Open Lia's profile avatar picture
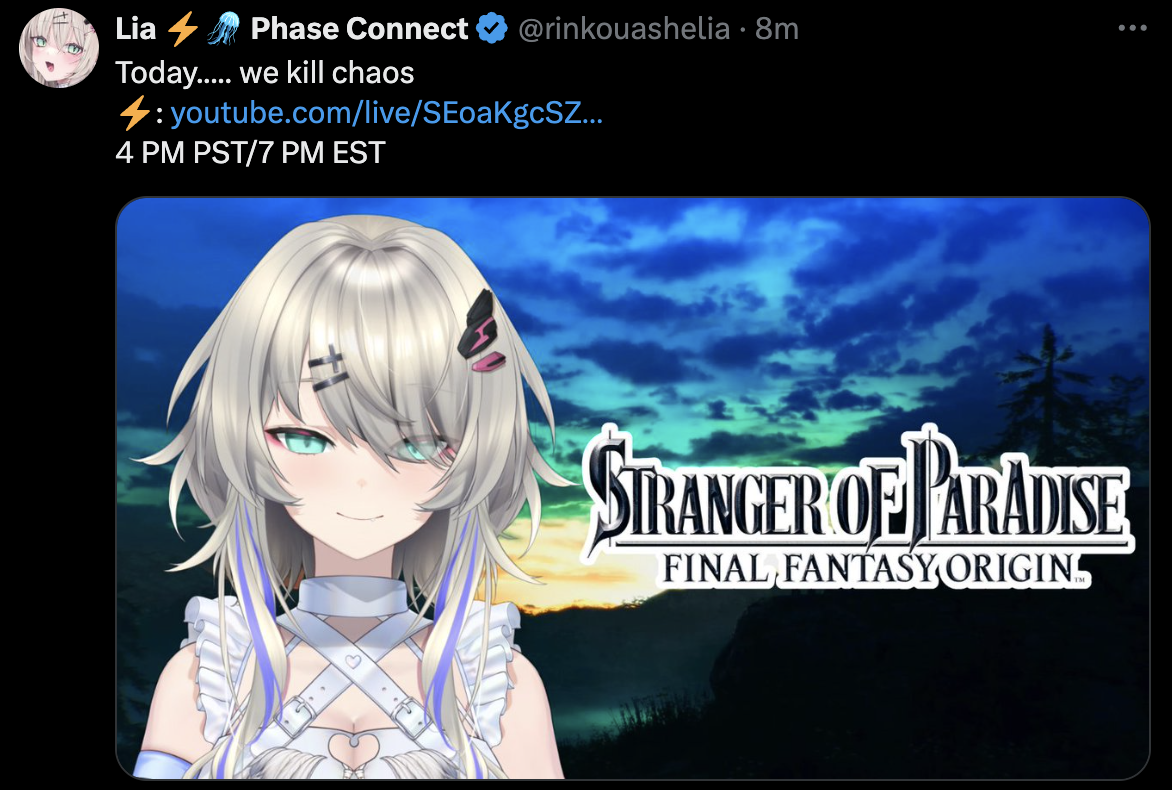The width and height of the screenshot is (1172, 790). coord(59,48)
